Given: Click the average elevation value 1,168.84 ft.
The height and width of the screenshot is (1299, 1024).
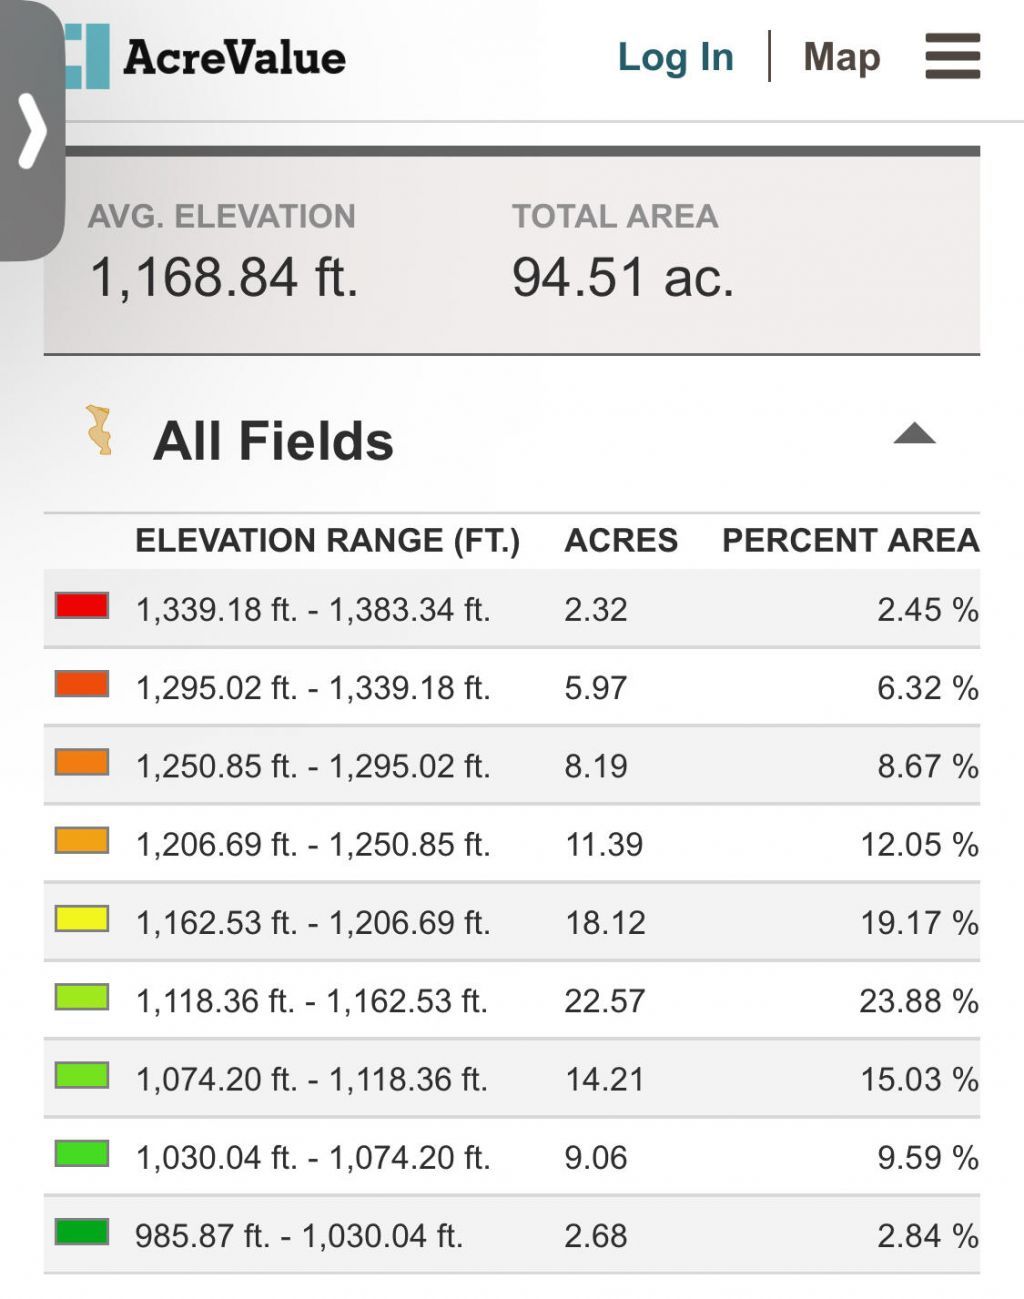Looking at the screenshot, I should 224,277.
